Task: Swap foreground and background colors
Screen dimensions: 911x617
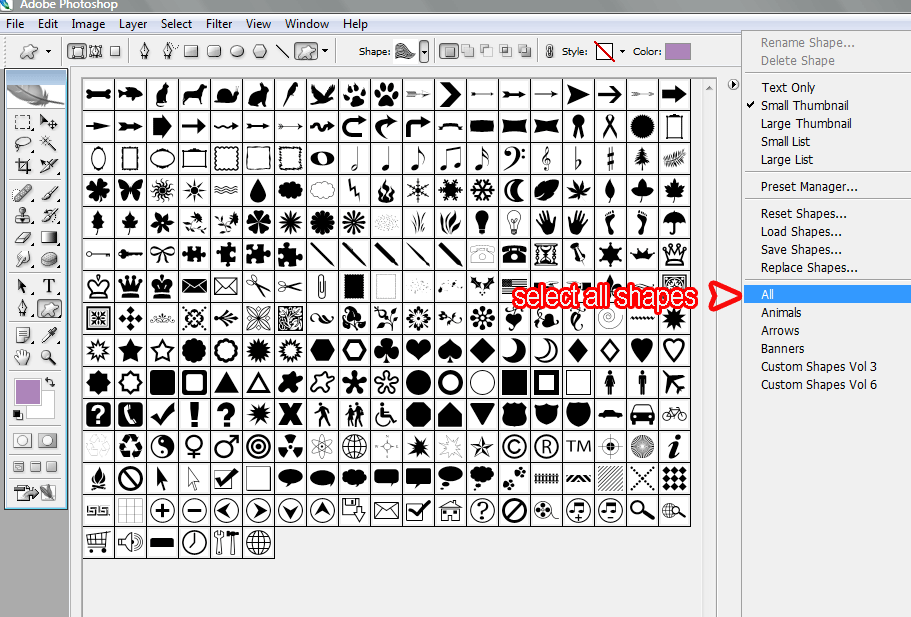Action: [x=50, y=382]
